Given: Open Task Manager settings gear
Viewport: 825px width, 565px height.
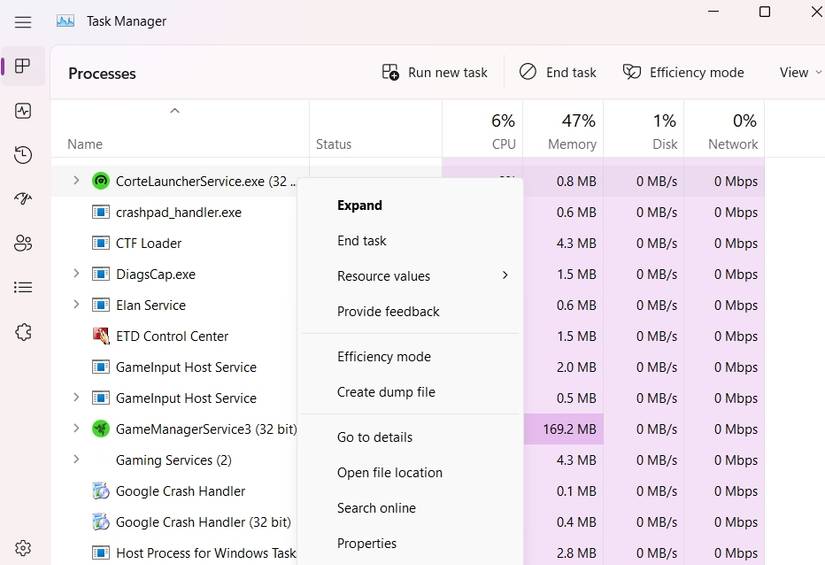Looking at the screenshot, I should pyautogui.click(x=23, y=548).
